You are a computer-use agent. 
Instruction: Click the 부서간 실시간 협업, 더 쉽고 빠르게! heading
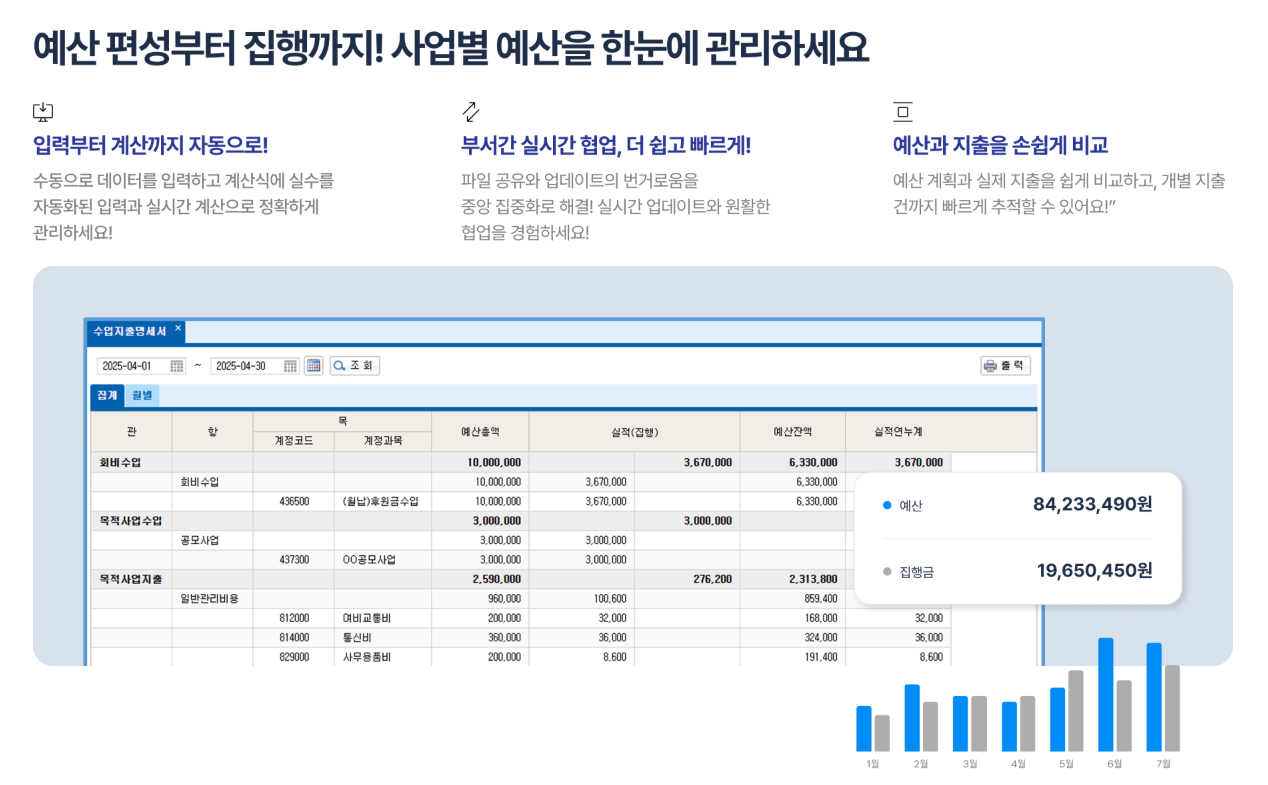point(606,146)
